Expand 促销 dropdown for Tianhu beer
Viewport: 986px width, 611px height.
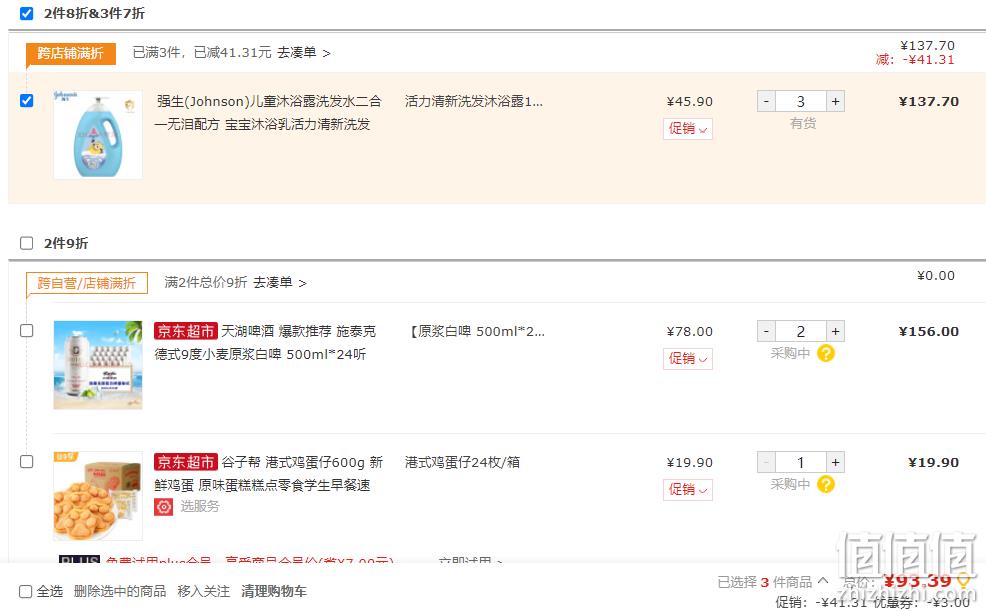tap(687, 359)
